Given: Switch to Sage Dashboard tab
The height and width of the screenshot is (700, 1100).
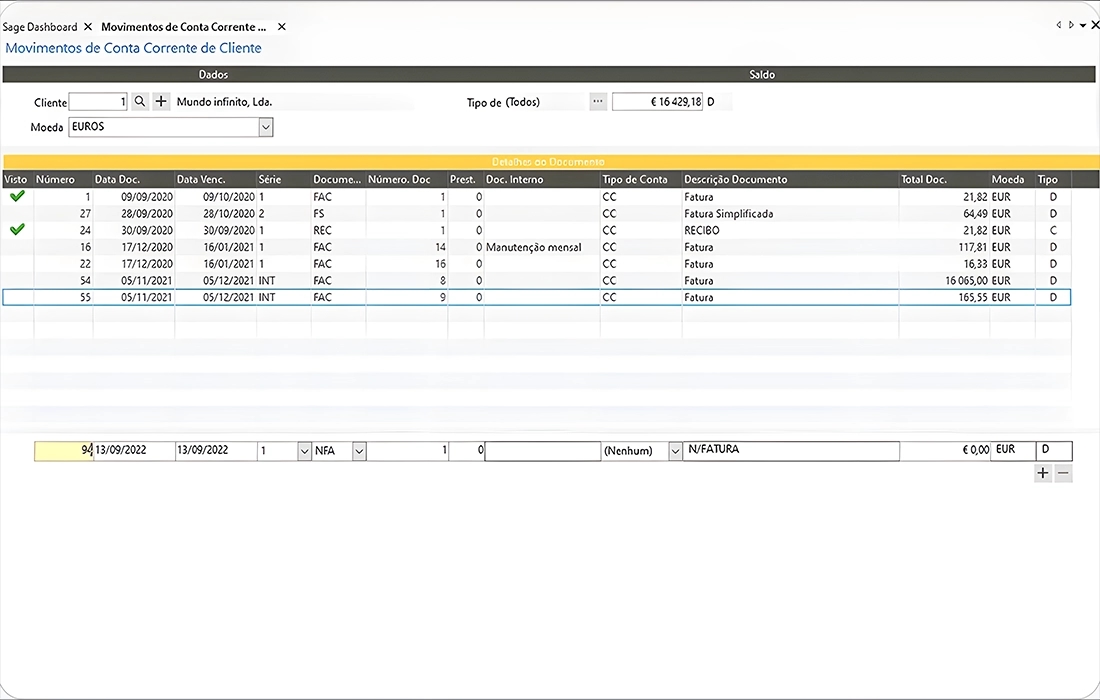Looking at the screenshot, I should [40, 27].
